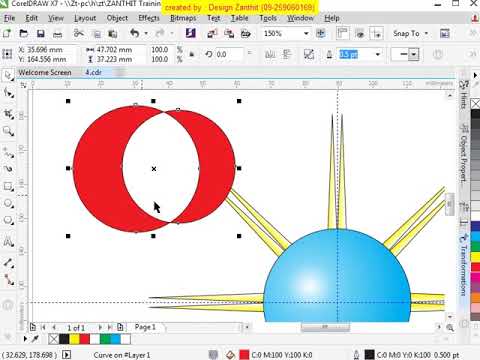This screenshot has width=480, height=360.
Task: Open the File menu
Action: click(10, 18)
